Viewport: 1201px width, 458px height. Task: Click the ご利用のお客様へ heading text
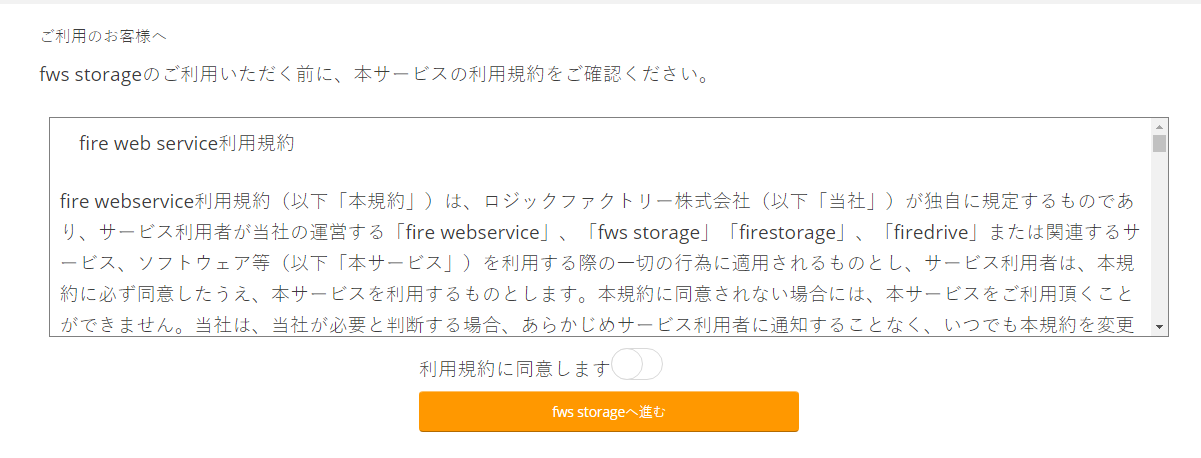103,36
